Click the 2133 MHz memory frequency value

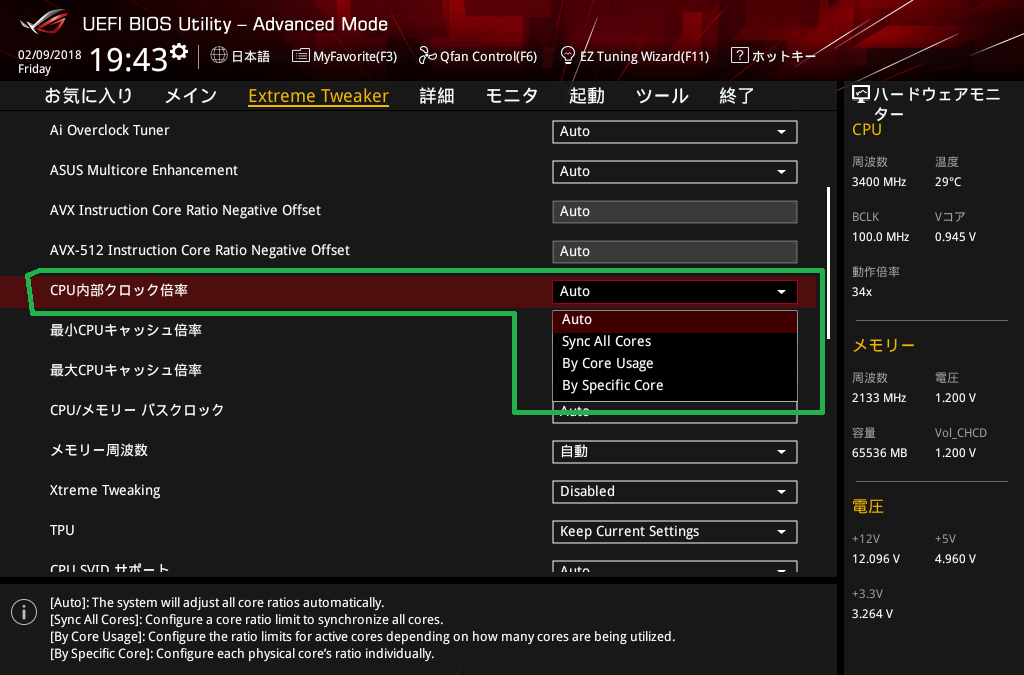coord(879,398)
